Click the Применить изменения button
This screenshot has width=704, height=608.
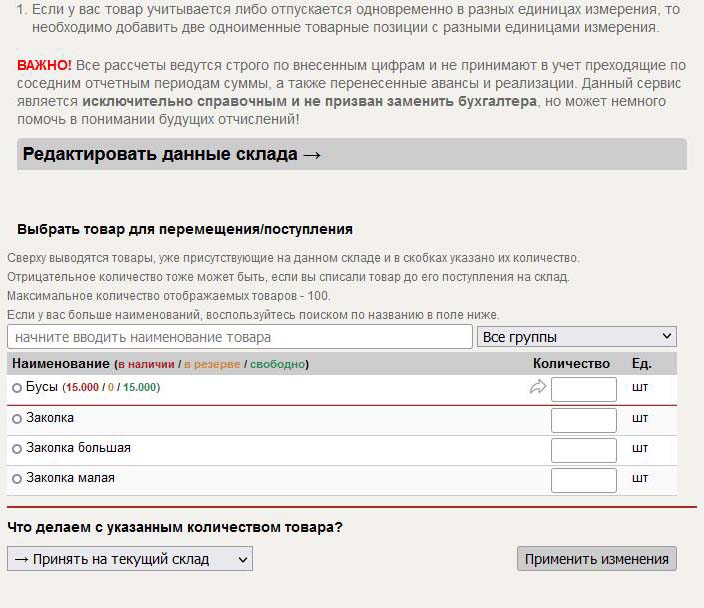pos(597,559)
